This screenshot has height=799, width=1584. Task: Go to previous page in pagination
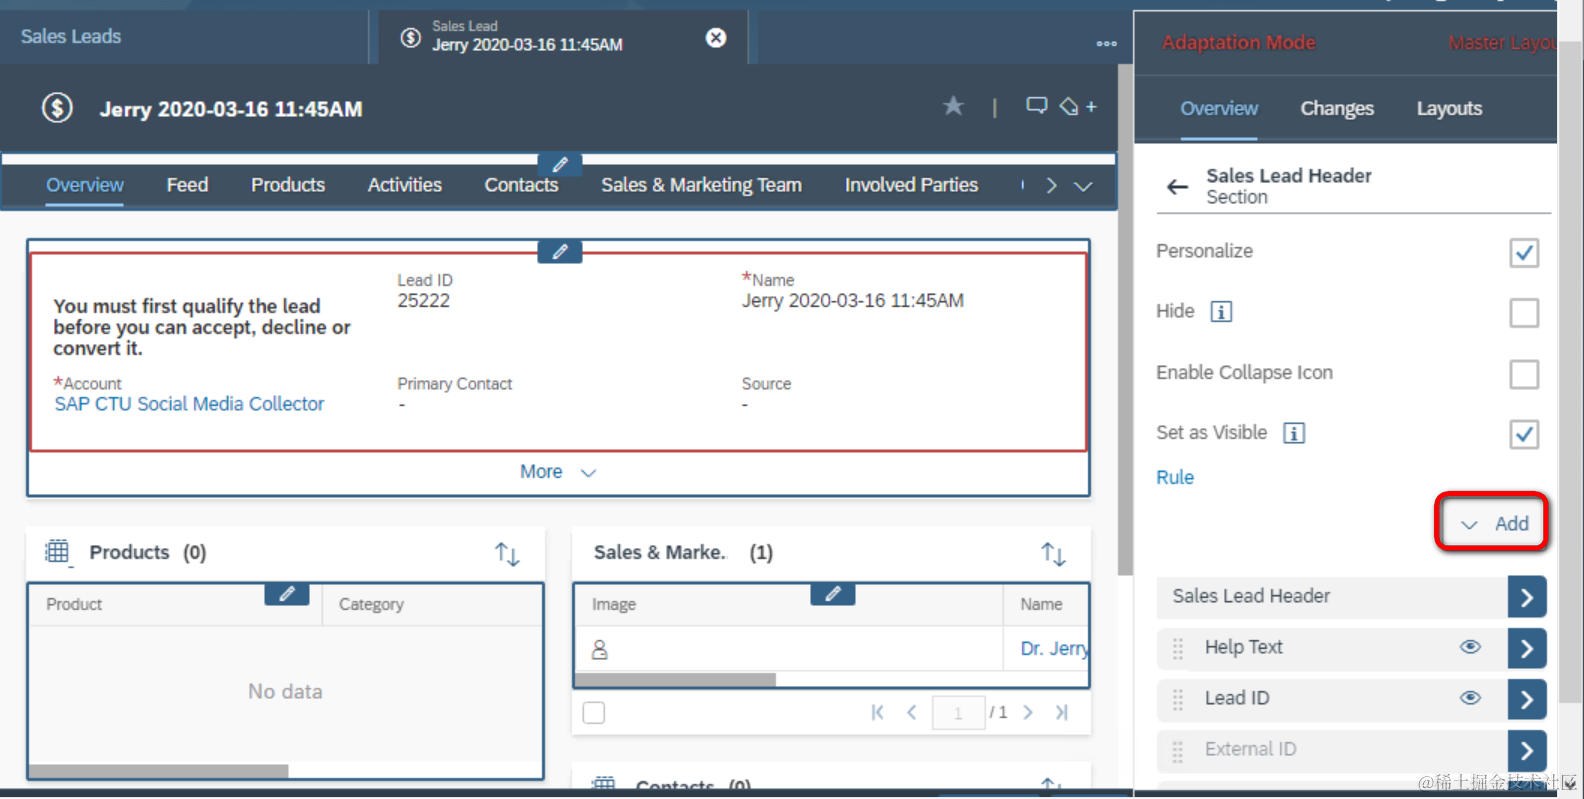tap(912, 712)
